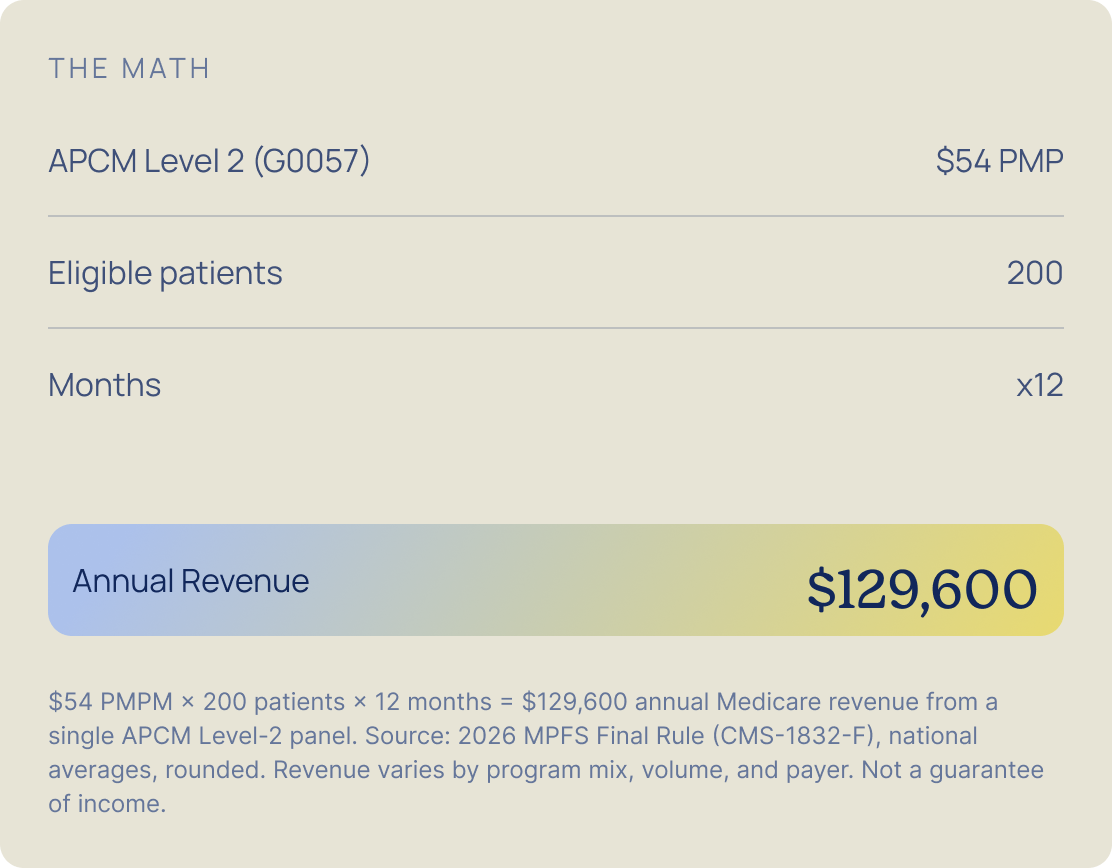Click the Revenue varies by program mix sentence
This screenshot has width=1112, height=868.
click(563, 769)
